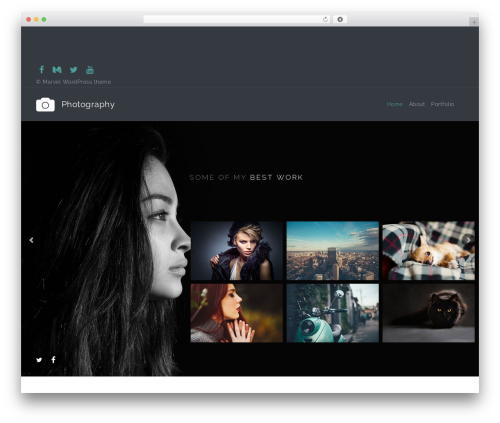Screen dimensions: 500x423
Task: Open the About menu item
Action: 417,104
